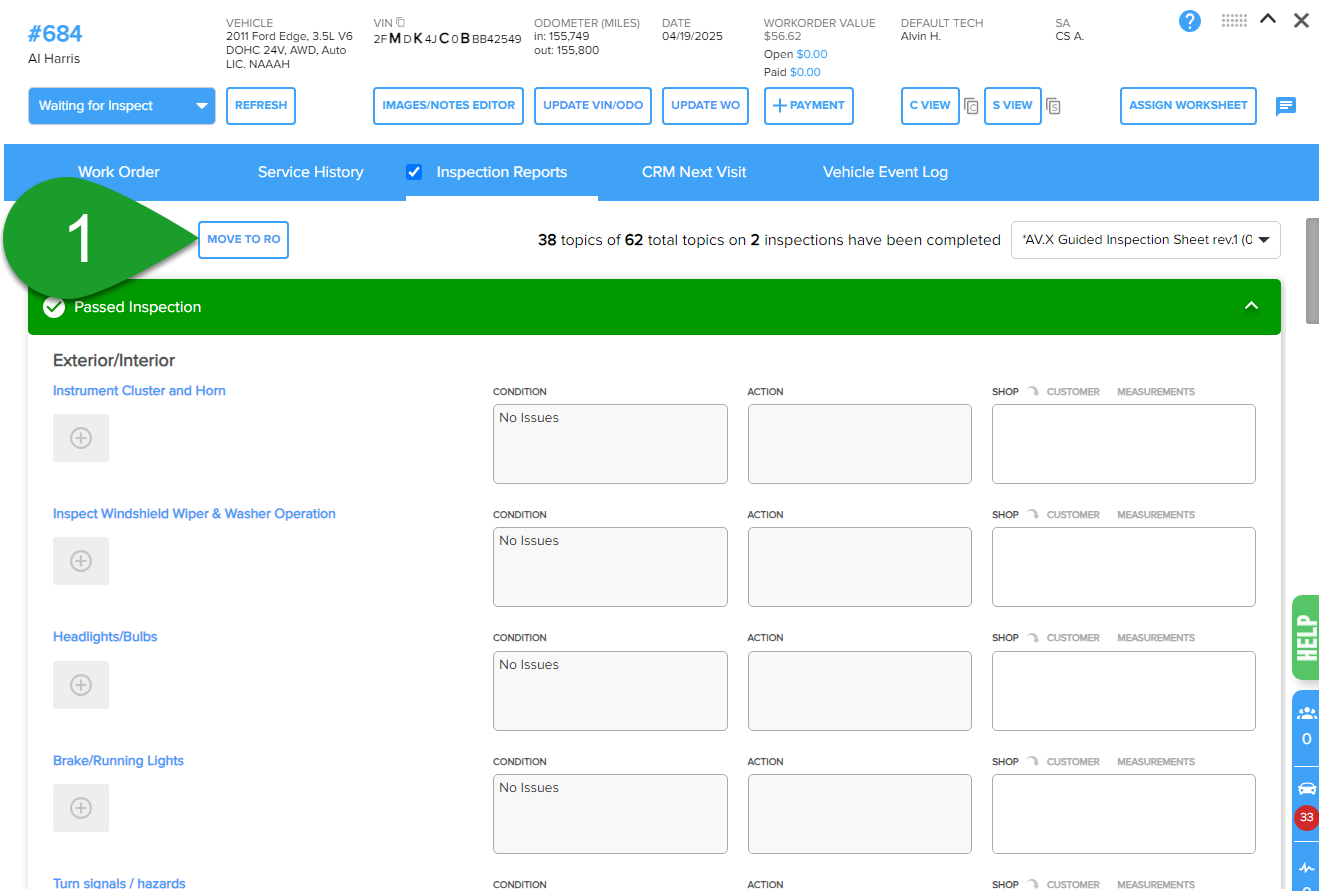The height and width of the screenshot is (891, 1319).
Task: Add image for Inspect Windshield Wiper & Washer
Action: [x=81, y=561]
